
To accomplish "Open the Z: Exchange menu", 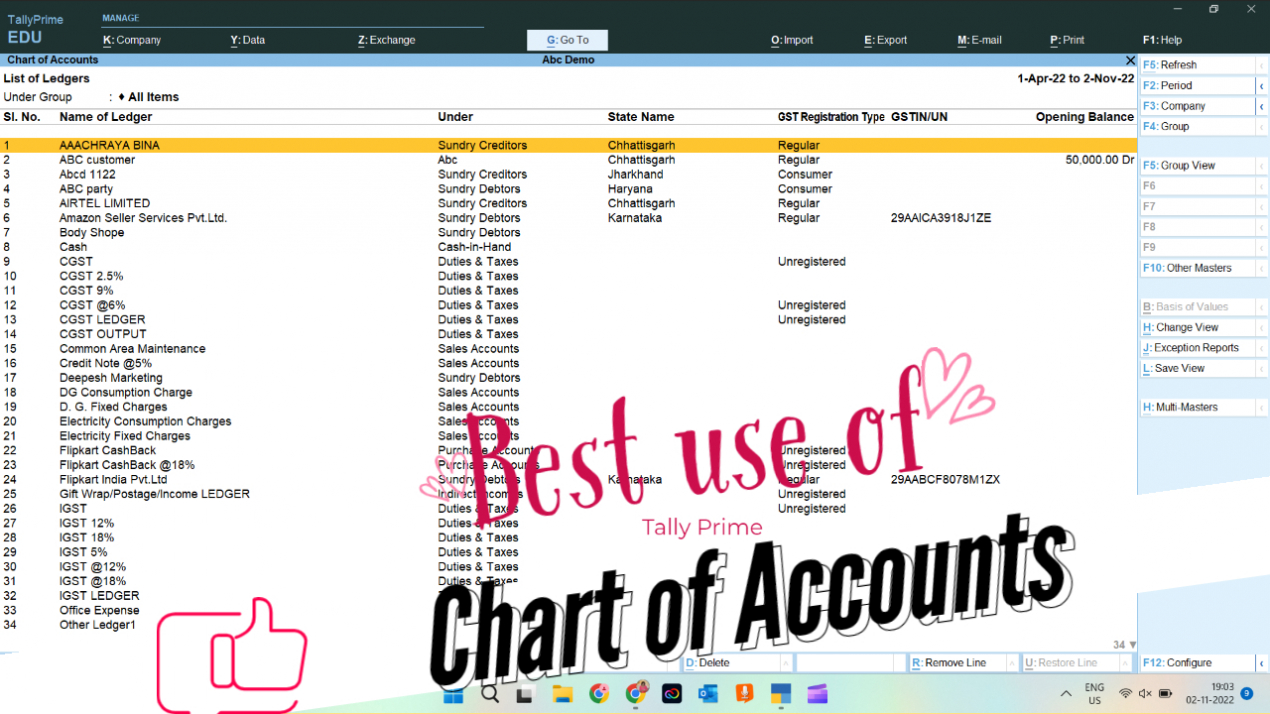I will point(388,40).
